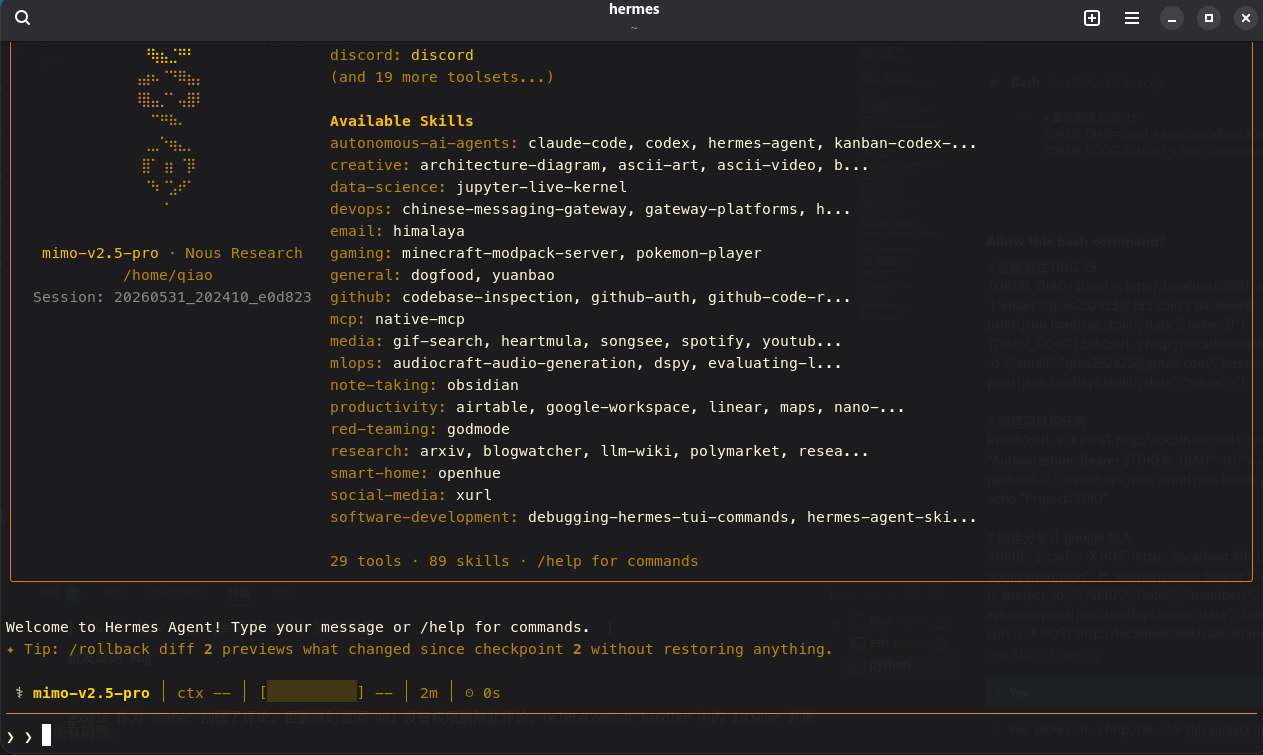
Task: Select the 'Available Skills' heading
Action: pyautogui.click(x=402, y=121)
